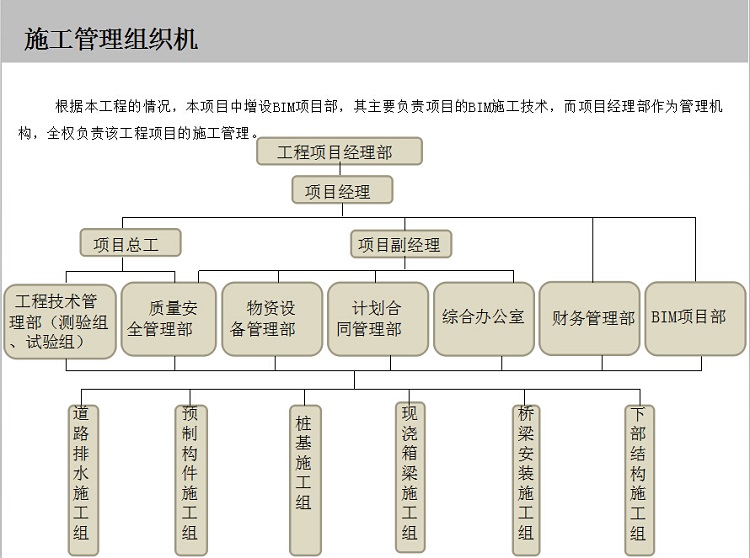
Task: Click the 现浇箱梁施工组 vertical box
Action: [410, 477]
